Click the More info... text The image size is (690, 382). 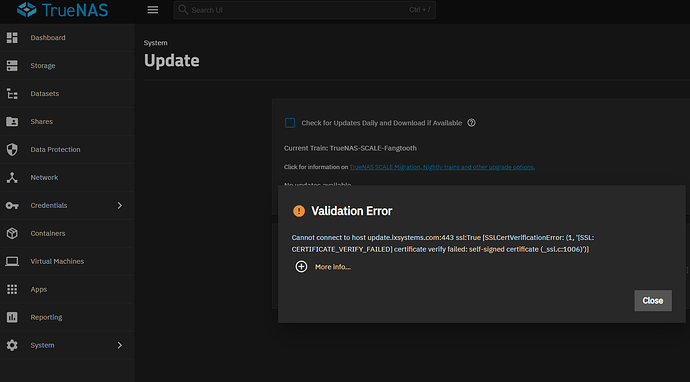tap(333, 267)
